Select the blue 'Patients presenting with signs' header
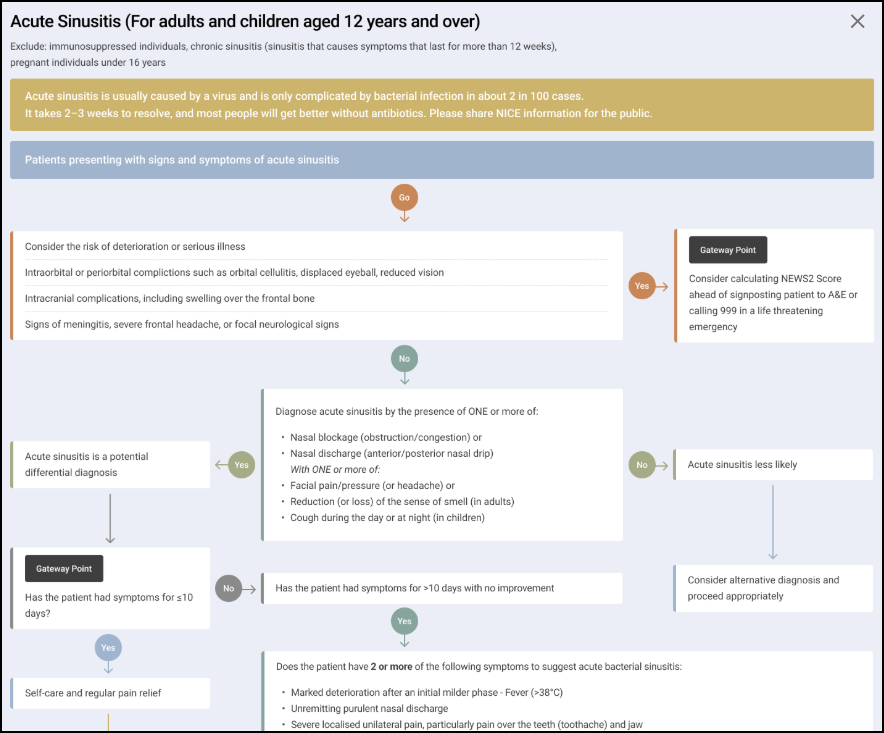This screenshot has width=884, height=733. [441, 160]
